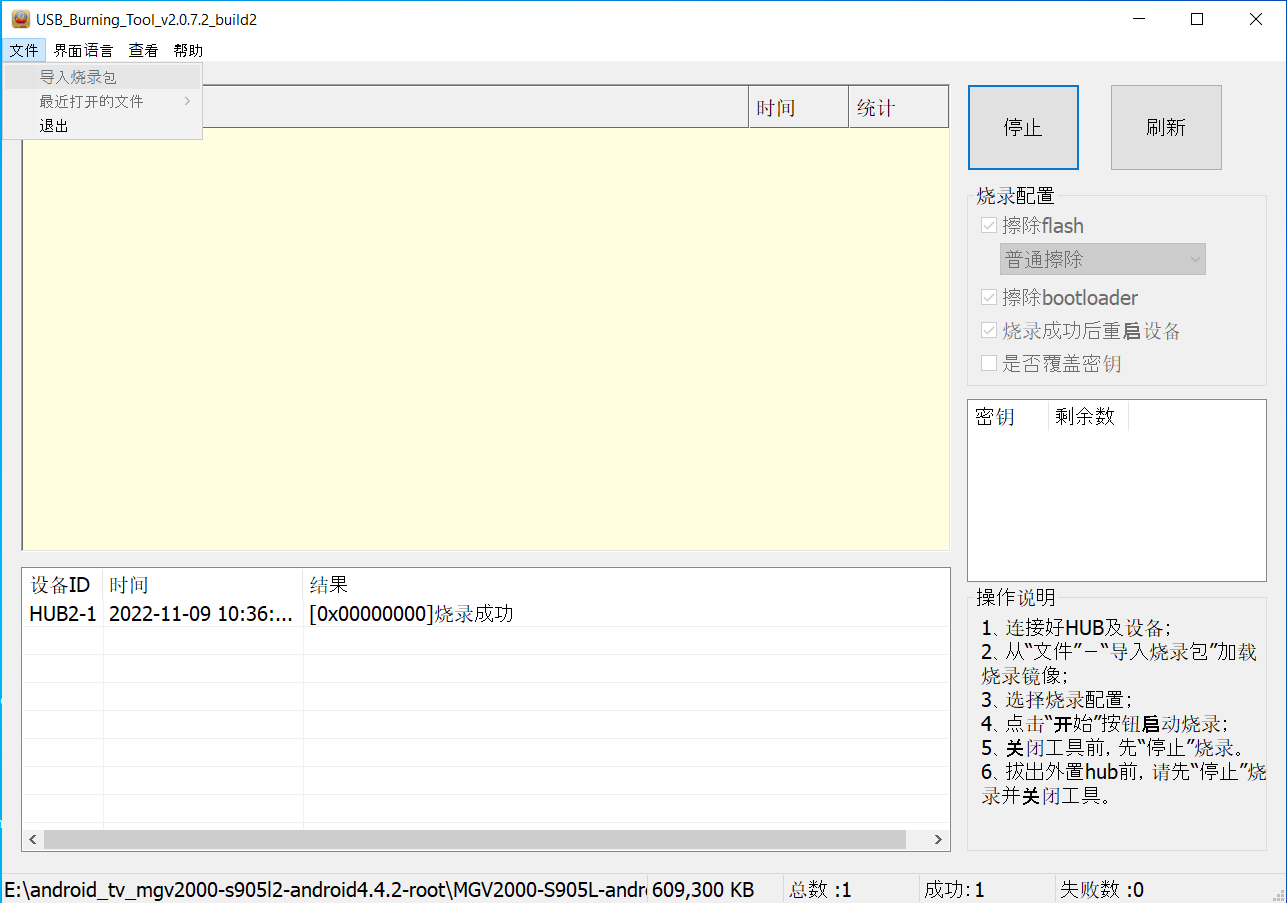This screenshot has width=1287, height=903.
Task: Open the 查看 menu
Action: 143,50
